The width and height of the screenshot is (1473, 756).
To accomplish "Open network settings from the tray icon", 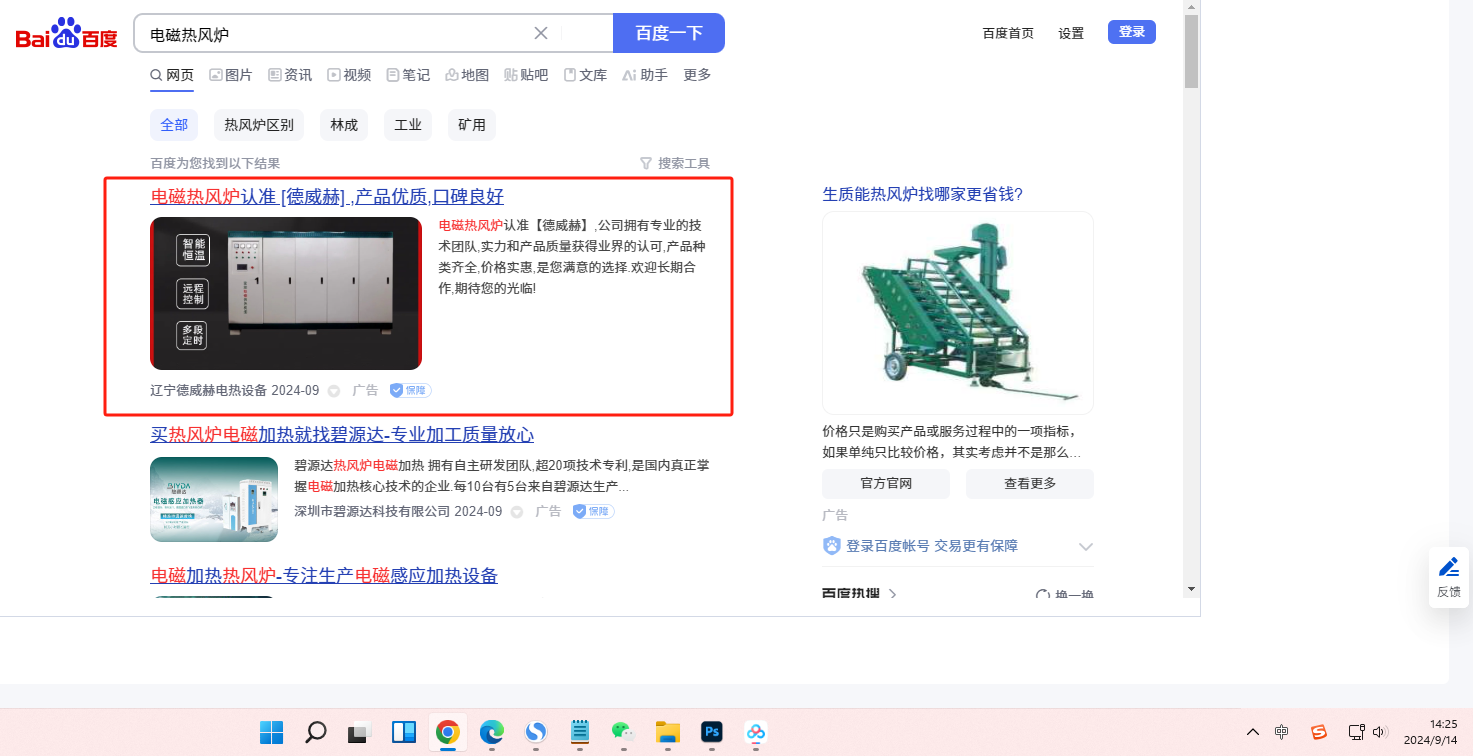I will point(1356,732).
